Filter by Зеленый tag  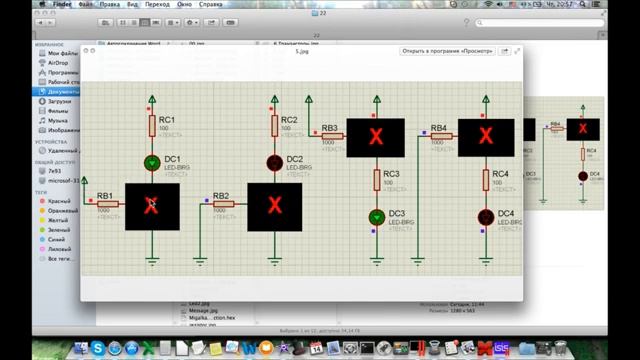55,230
